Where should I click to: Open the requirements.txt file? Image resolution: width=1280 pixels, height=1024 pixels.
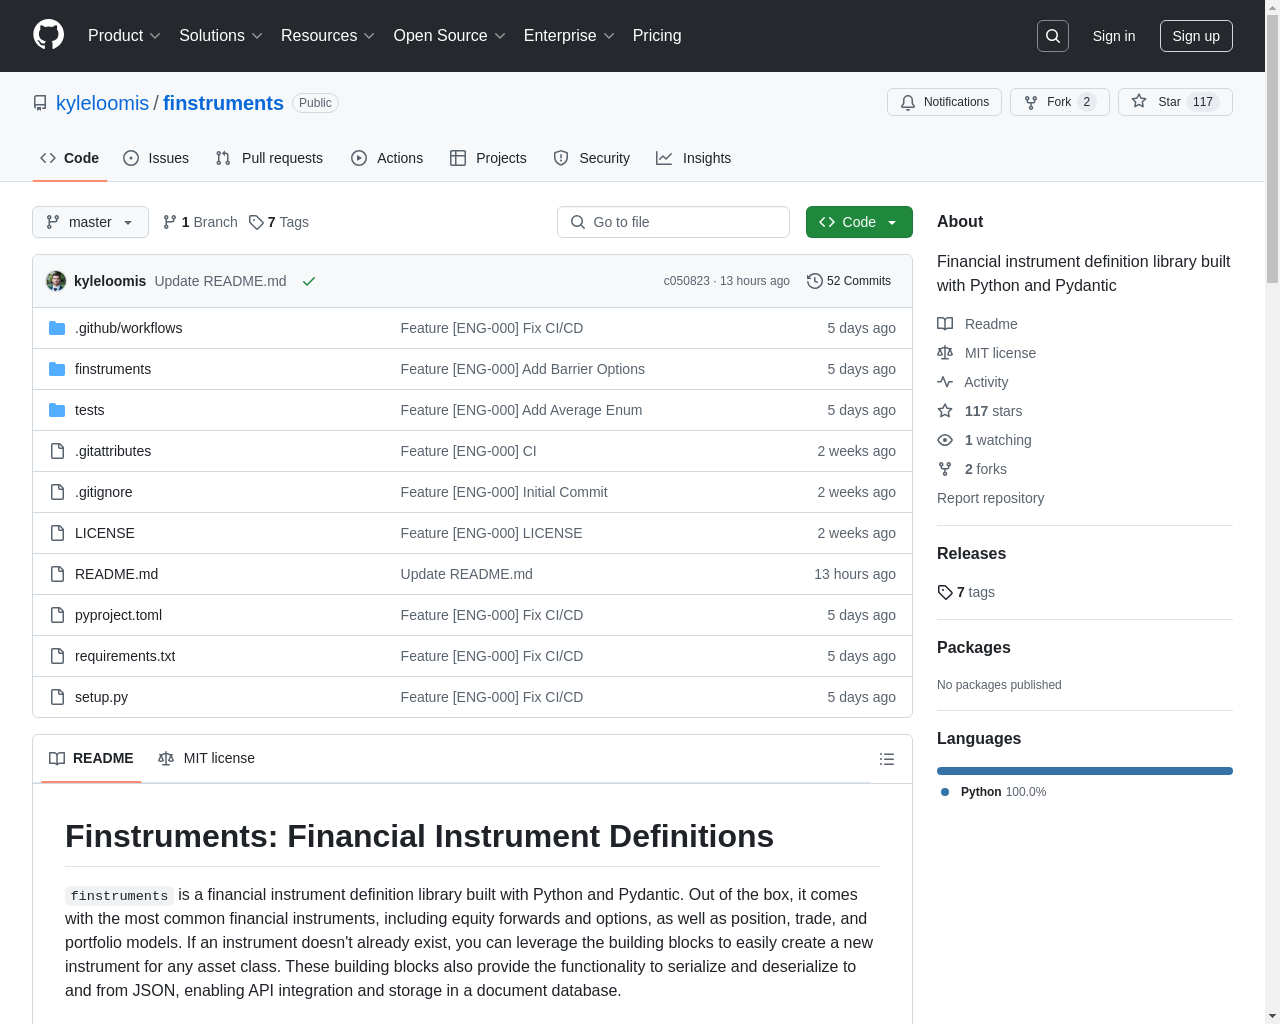(125, 656)
